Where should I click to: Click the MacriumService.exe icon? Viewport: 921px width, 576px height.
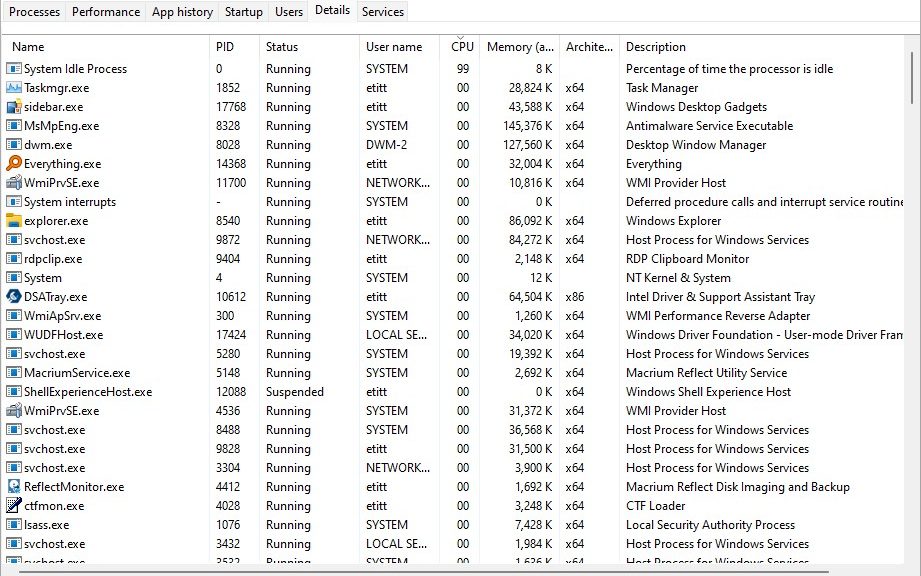click(14, 373)
